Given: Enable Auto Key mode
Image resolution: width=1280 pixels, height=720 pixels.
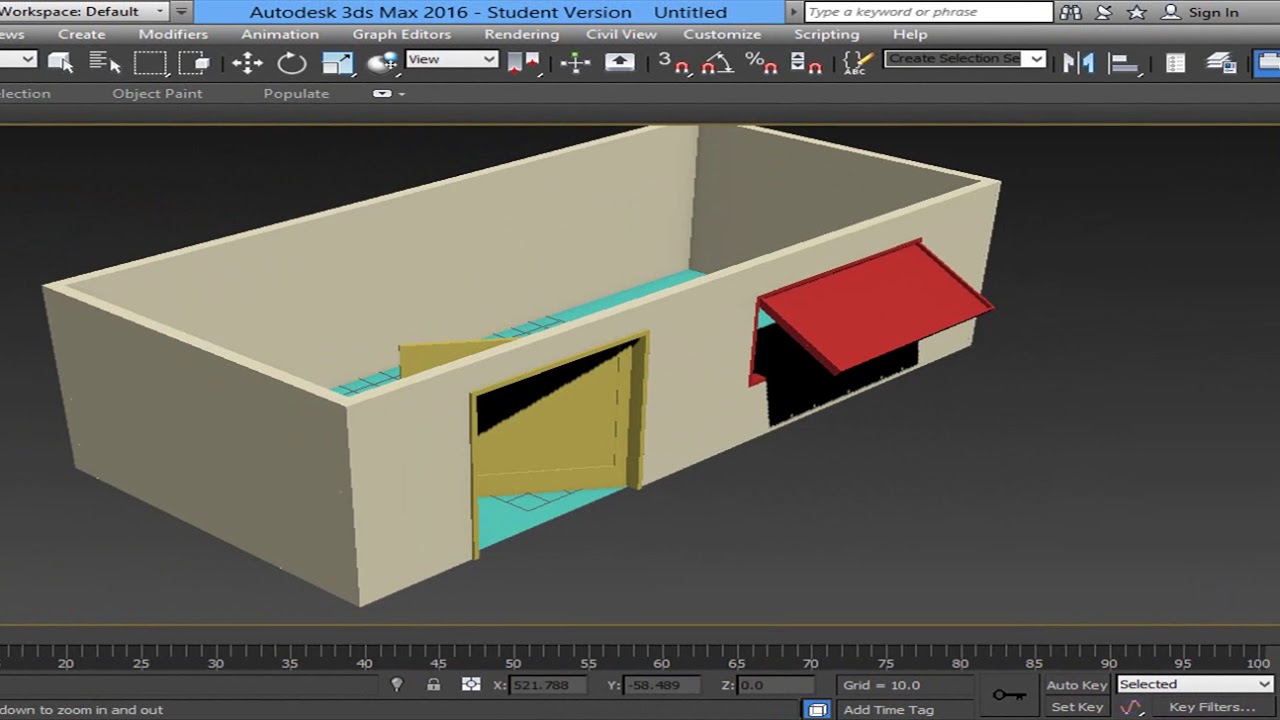Looking at the screenshot, I should pyautogui.click(x=1077, y=685).
